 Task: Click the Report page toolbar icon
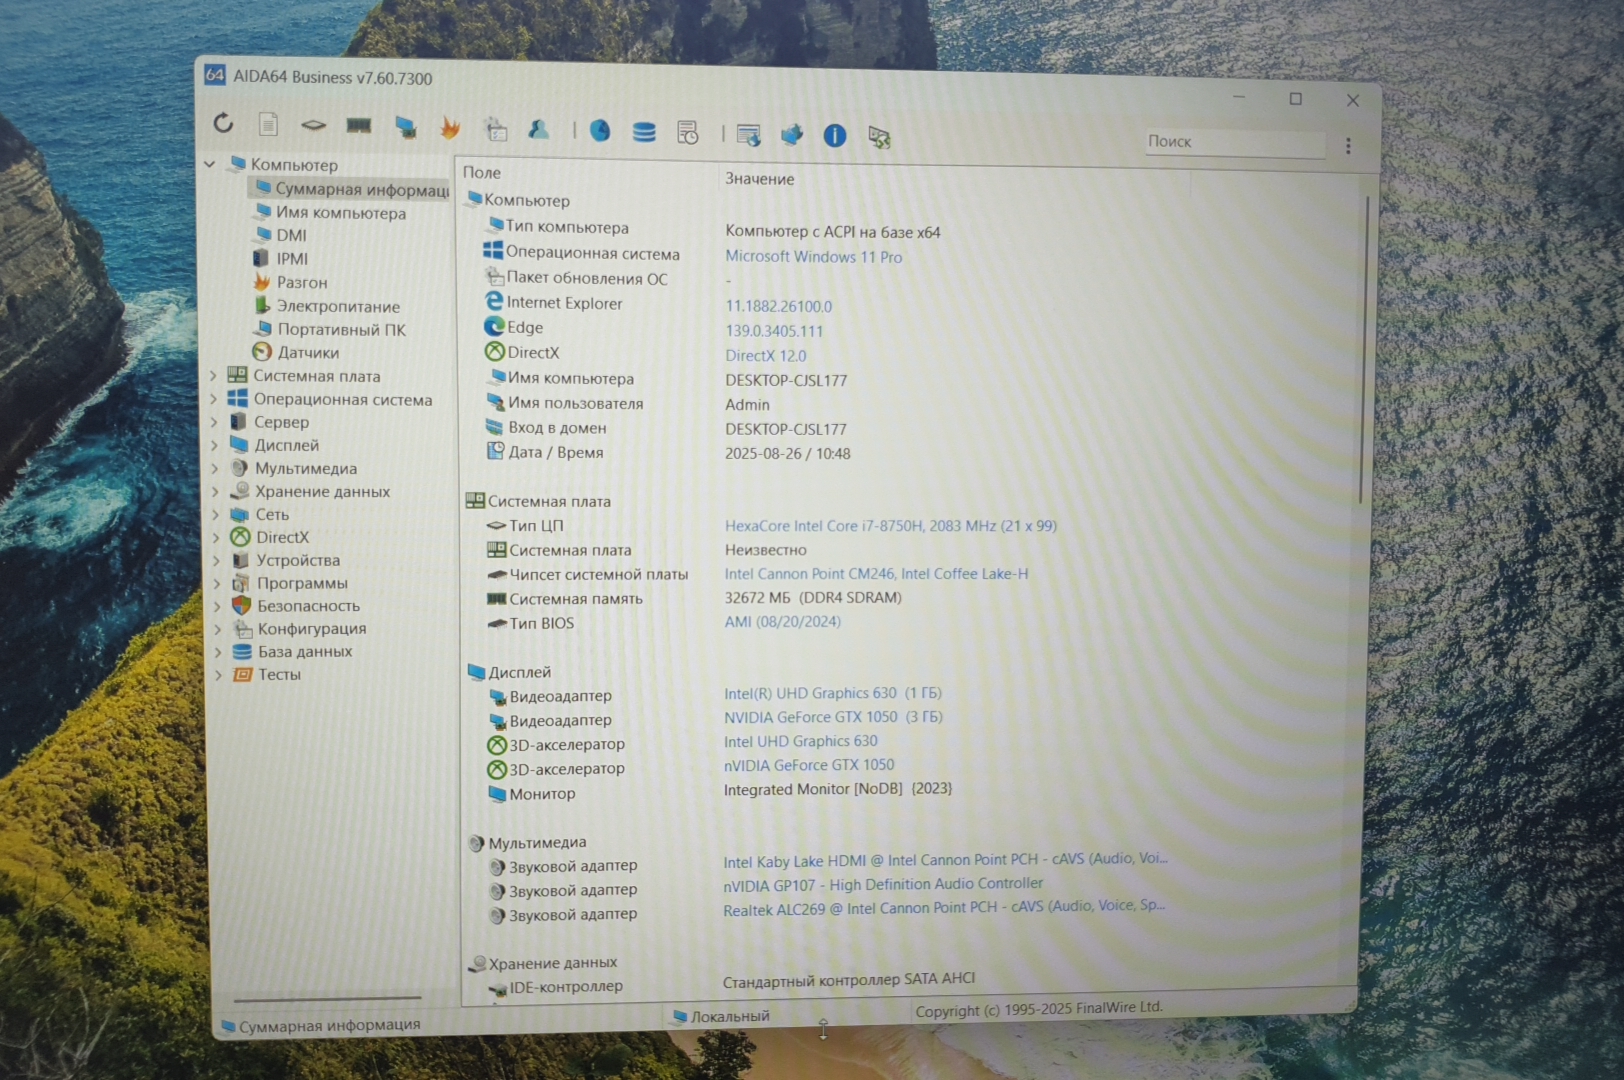tap(268, 124)
